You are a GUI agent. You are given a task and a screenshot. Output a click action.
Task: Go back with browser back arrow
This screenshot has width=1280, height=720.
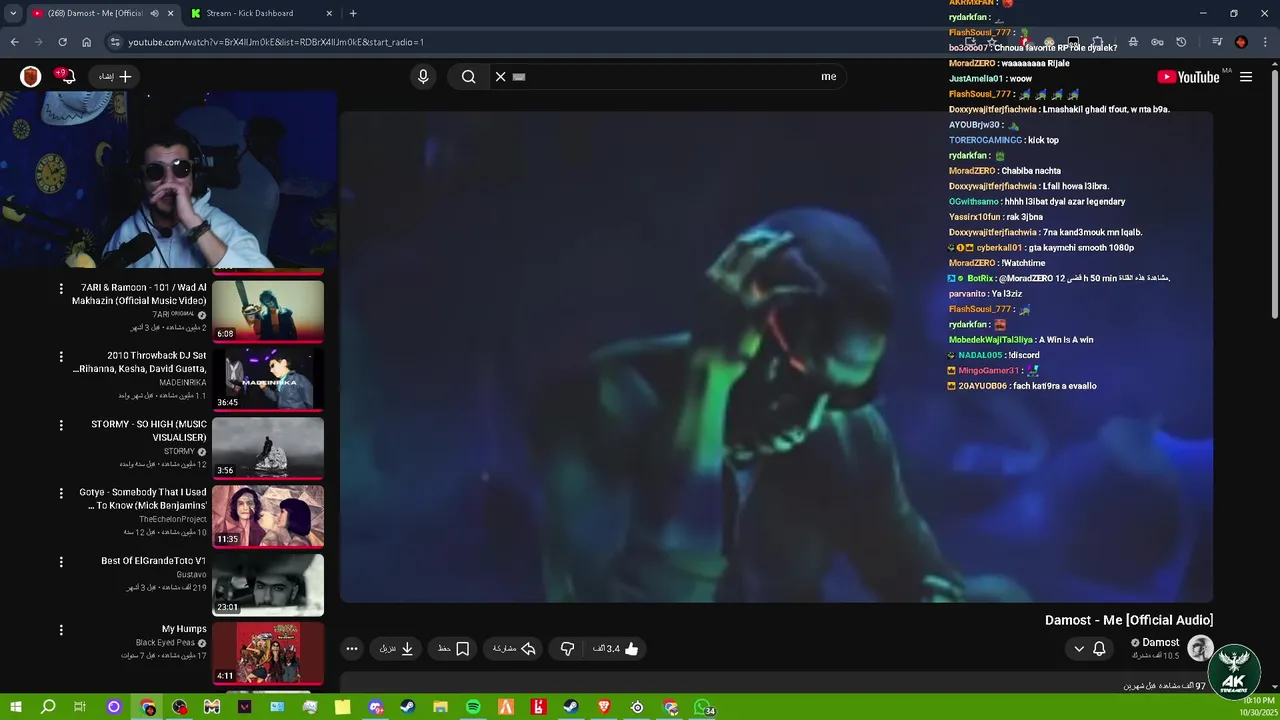click(x=14, y=42)
